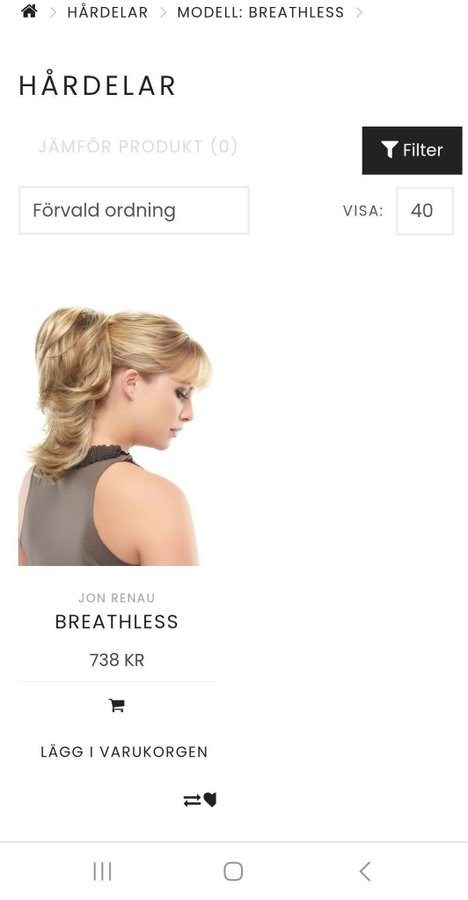
Task: Tap the compare arrows icon on Breathless
Action: 192,800
